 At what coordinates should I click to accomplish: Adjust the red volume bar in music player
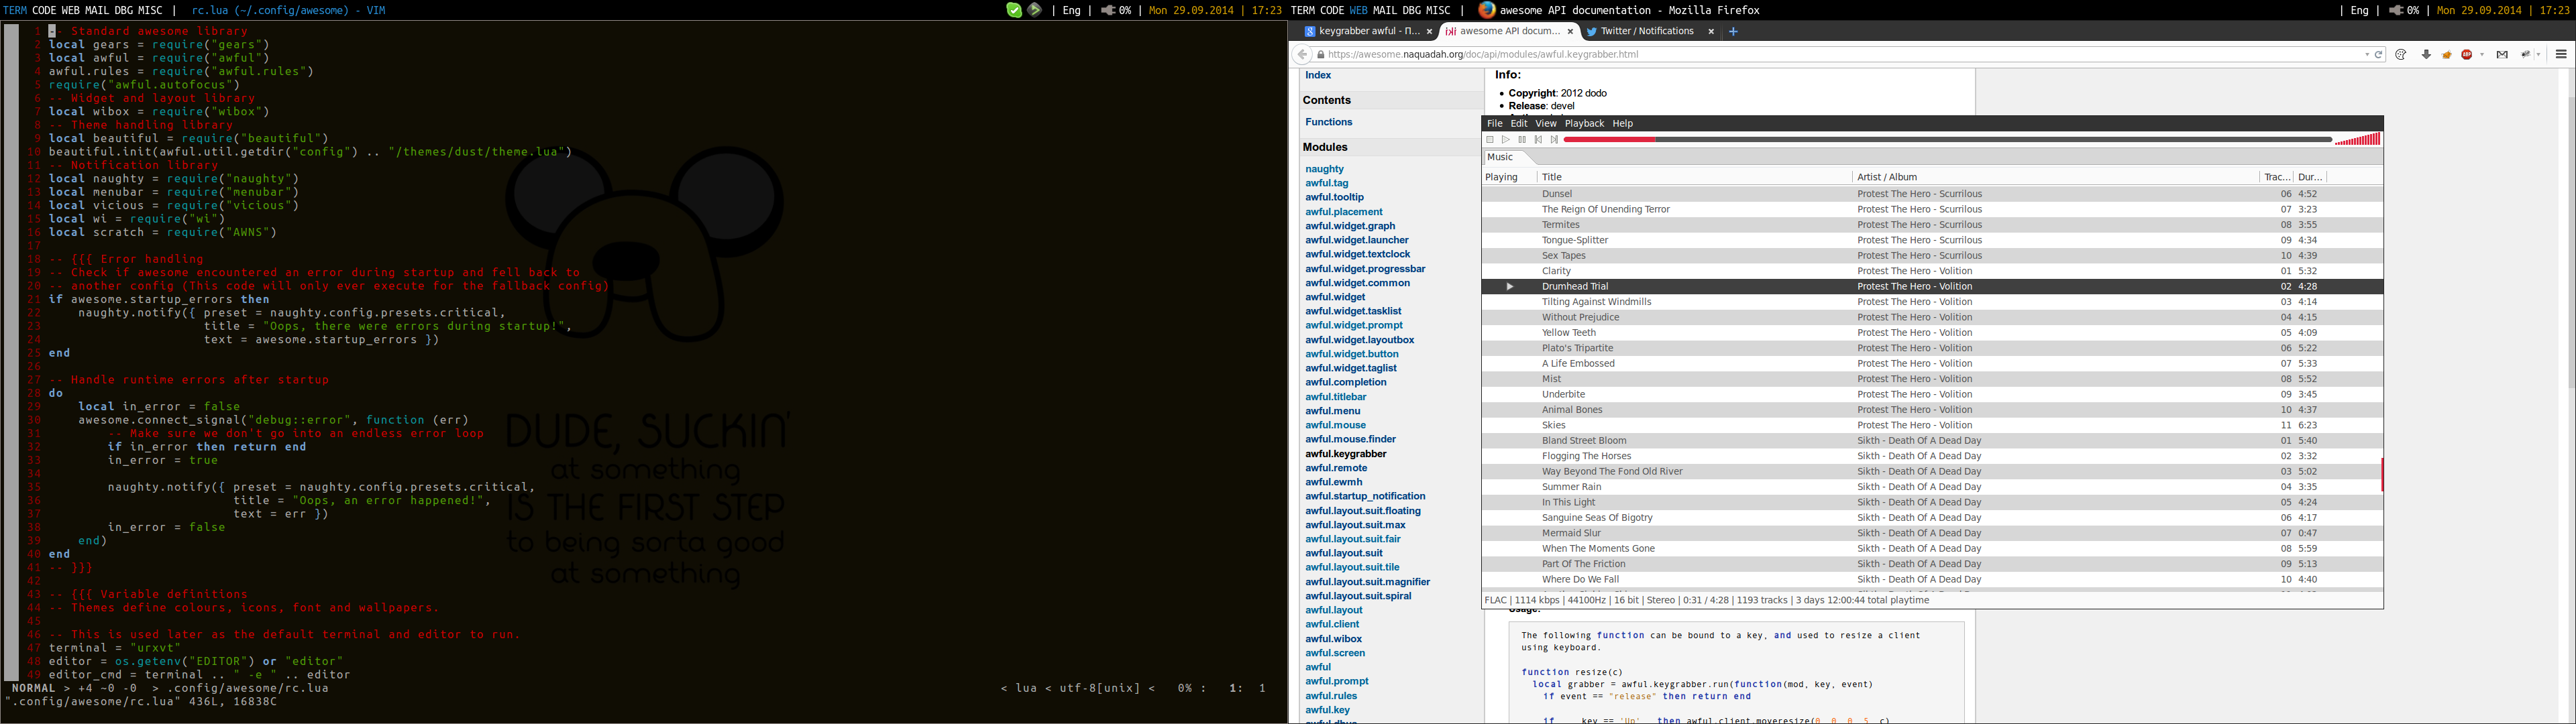tap(2357, 140)
